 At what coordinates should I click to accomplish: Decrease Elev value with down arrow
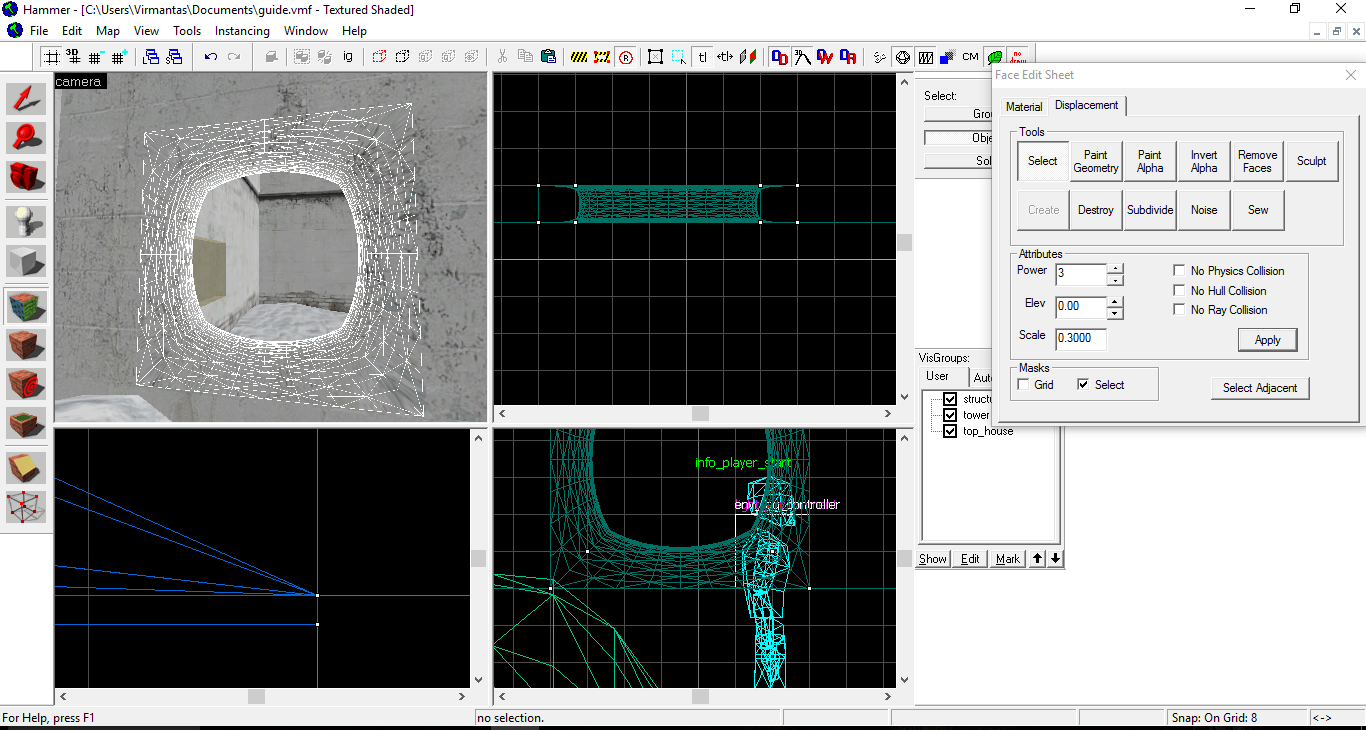pyautogui.click(x=1115, y=314)
